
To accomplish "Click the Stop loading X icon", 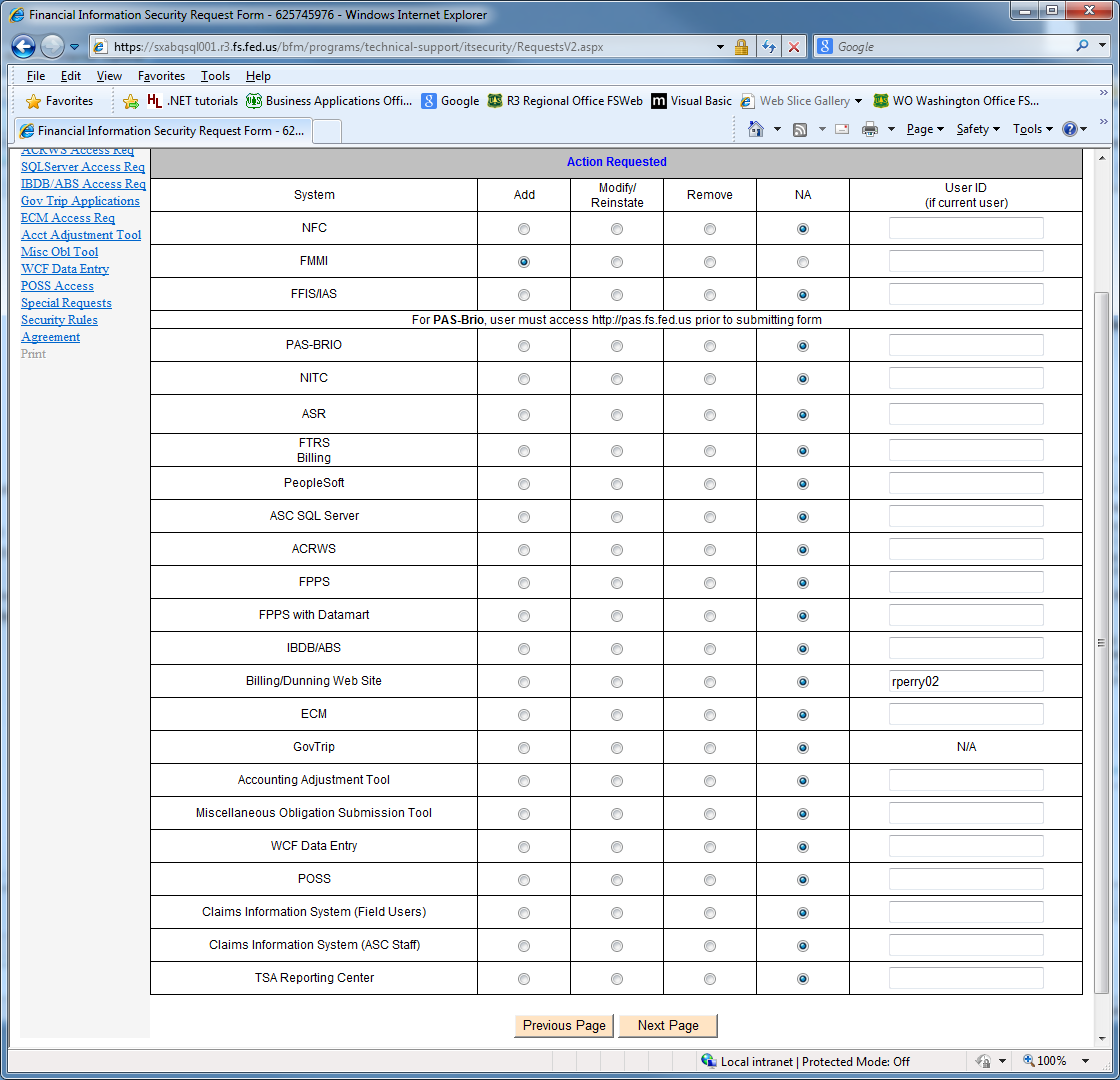I will (x=794, y=47).
